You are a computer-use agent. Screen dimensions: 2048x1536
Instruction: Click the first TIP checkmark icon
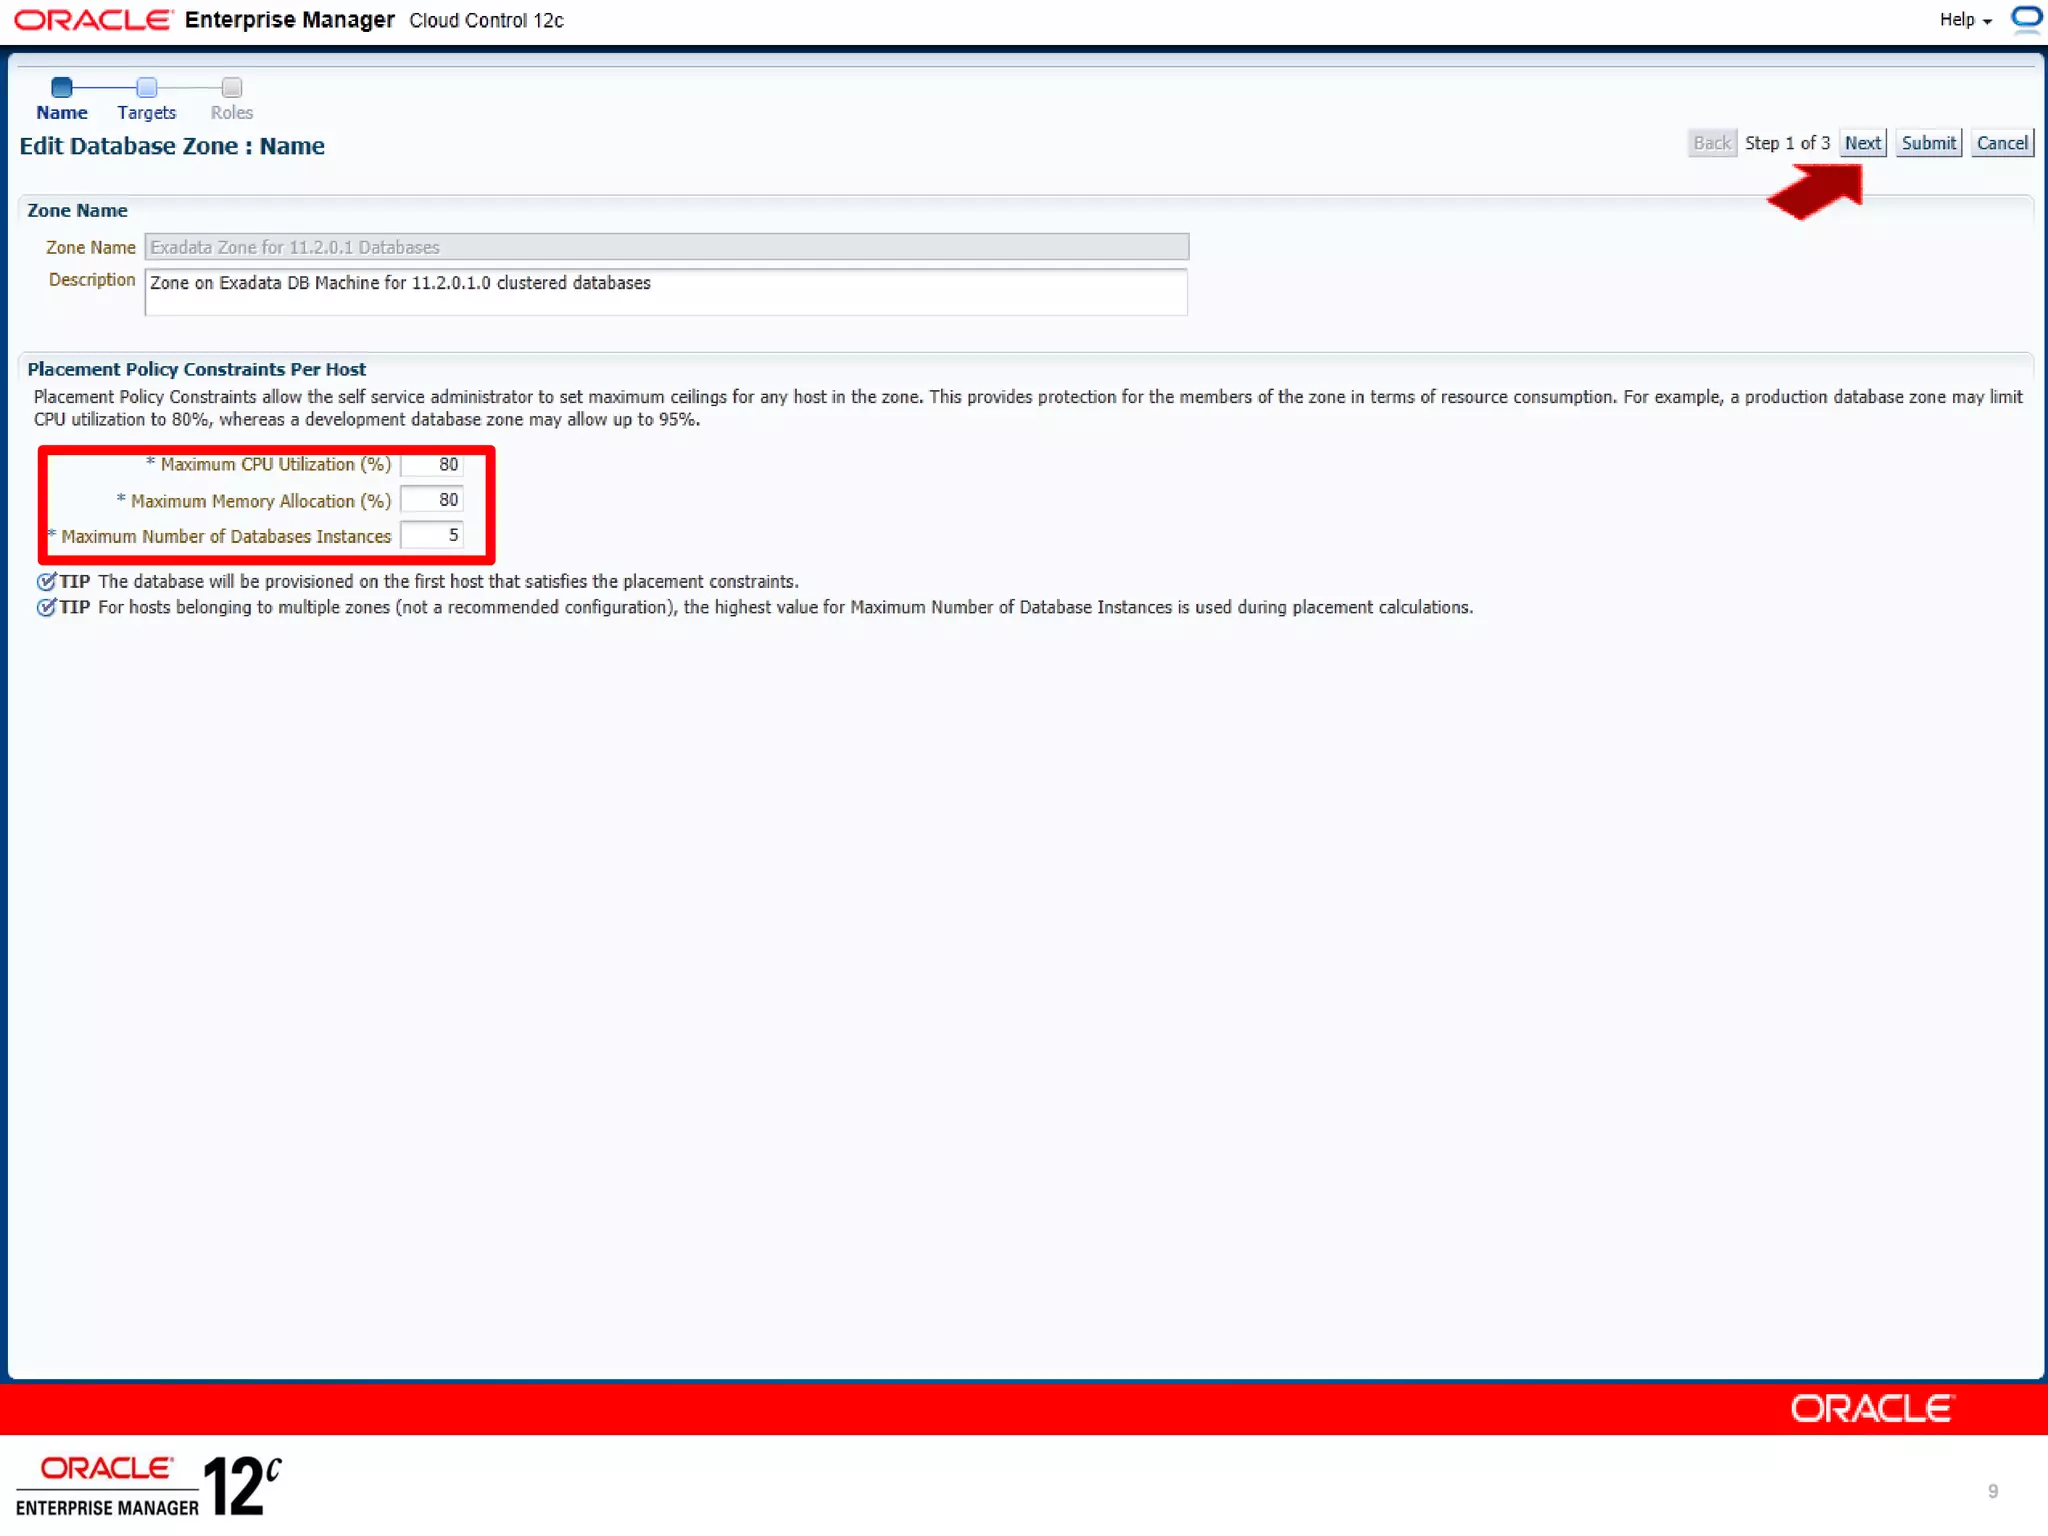click(46, 581)
